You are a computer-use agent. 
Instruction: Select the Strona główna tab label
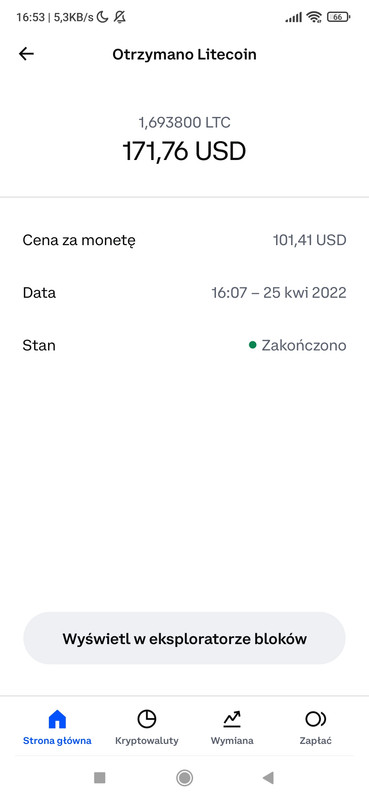point(57,740)
